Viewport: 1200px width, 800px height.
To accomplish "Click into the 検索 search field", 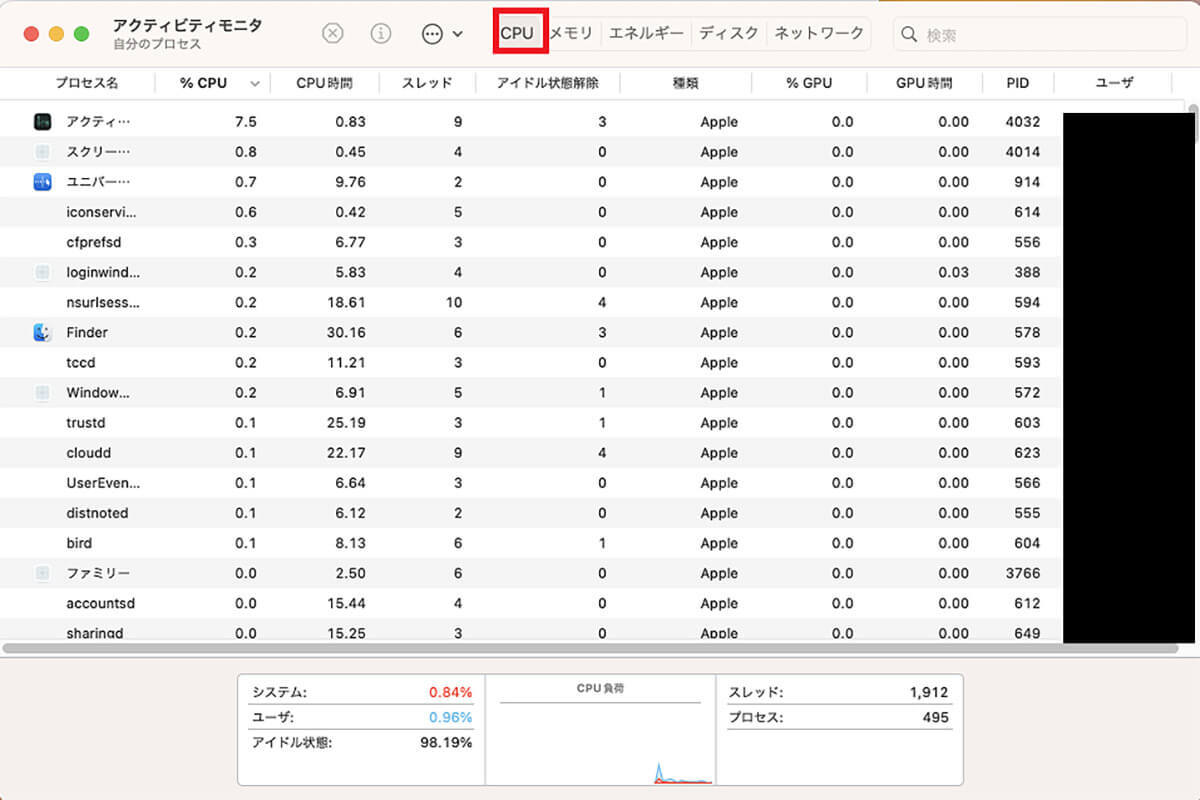I will click(1040, 34).
